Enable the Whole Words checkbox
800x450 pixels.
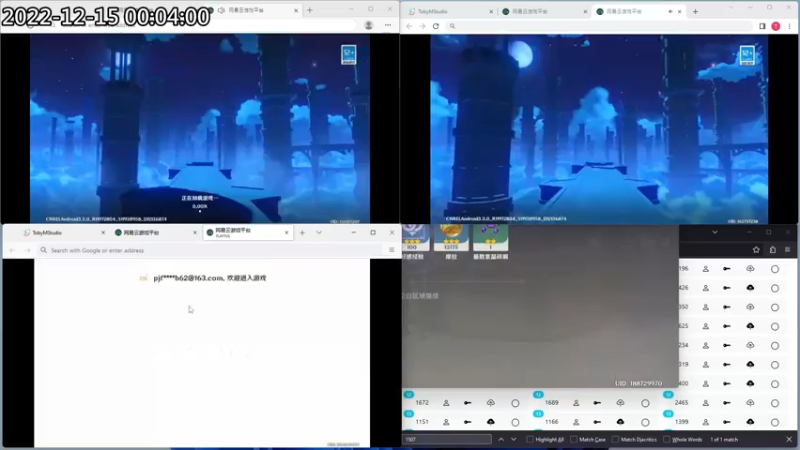tap(667, 439)
